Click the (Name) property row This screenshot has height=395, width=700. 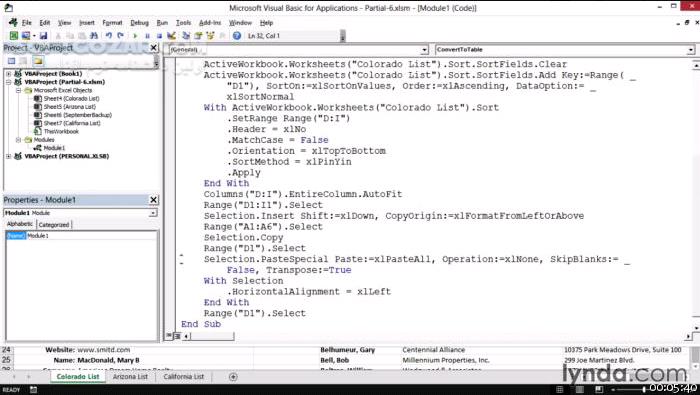click(x=81, y=236)
